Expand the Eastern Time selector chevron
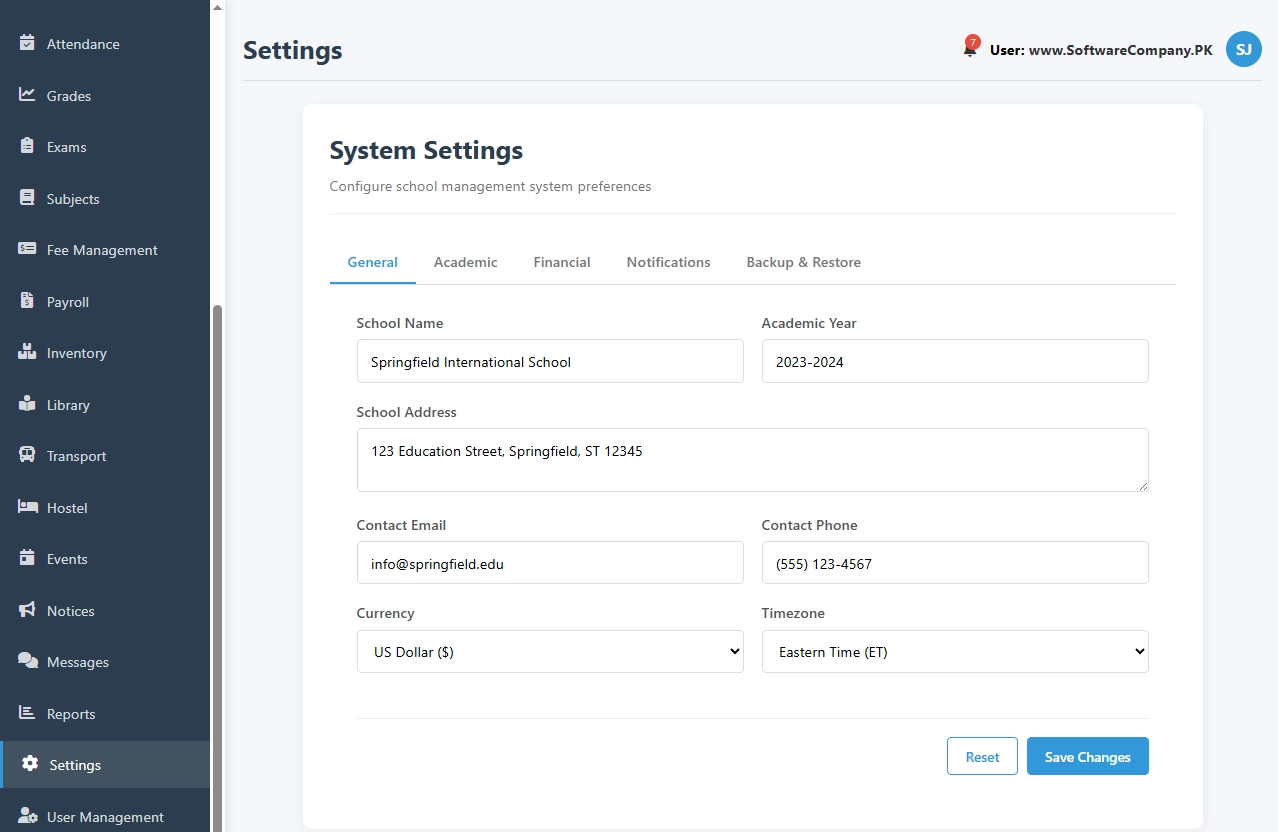 click(1139, 651)
